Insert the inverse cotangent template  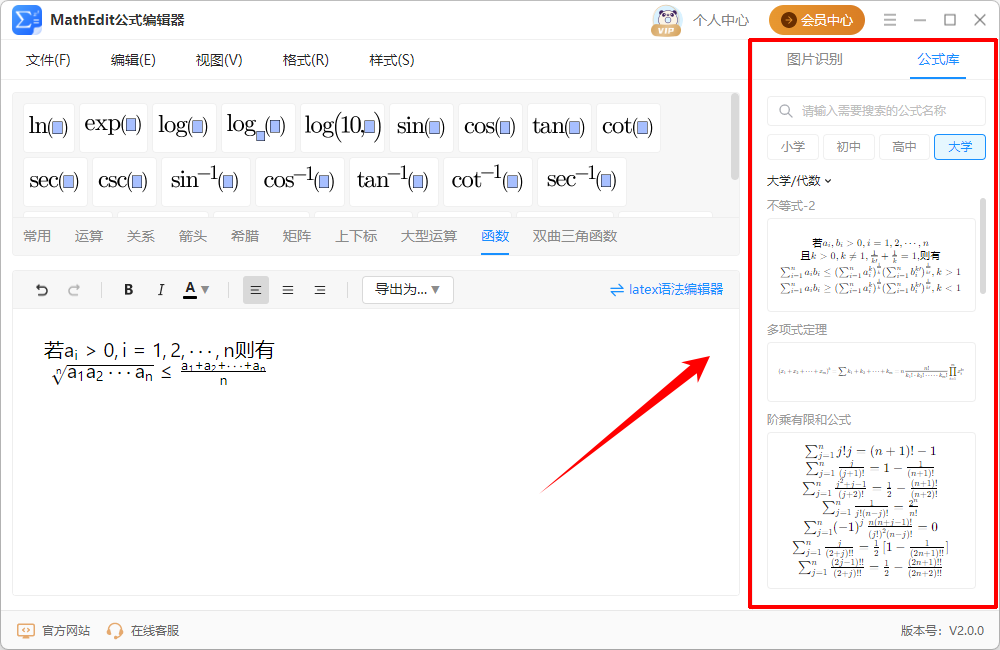coord(487,181)
